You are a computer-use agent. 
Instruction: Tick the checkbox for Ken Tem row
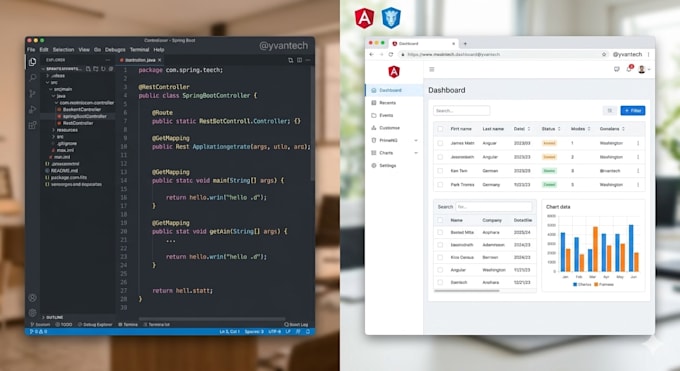point(440,171)
